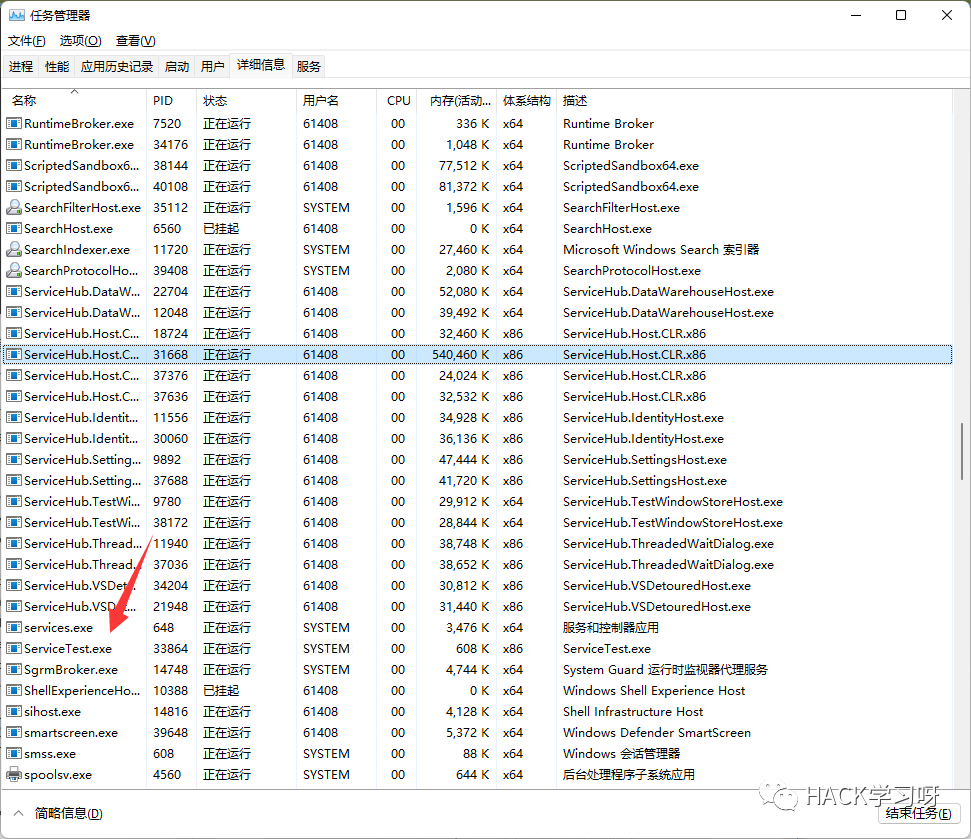Click the vertical scrollbar thumb
This screenshot has height=839, width=971.
pyautogui.click(x=962, y=451)
